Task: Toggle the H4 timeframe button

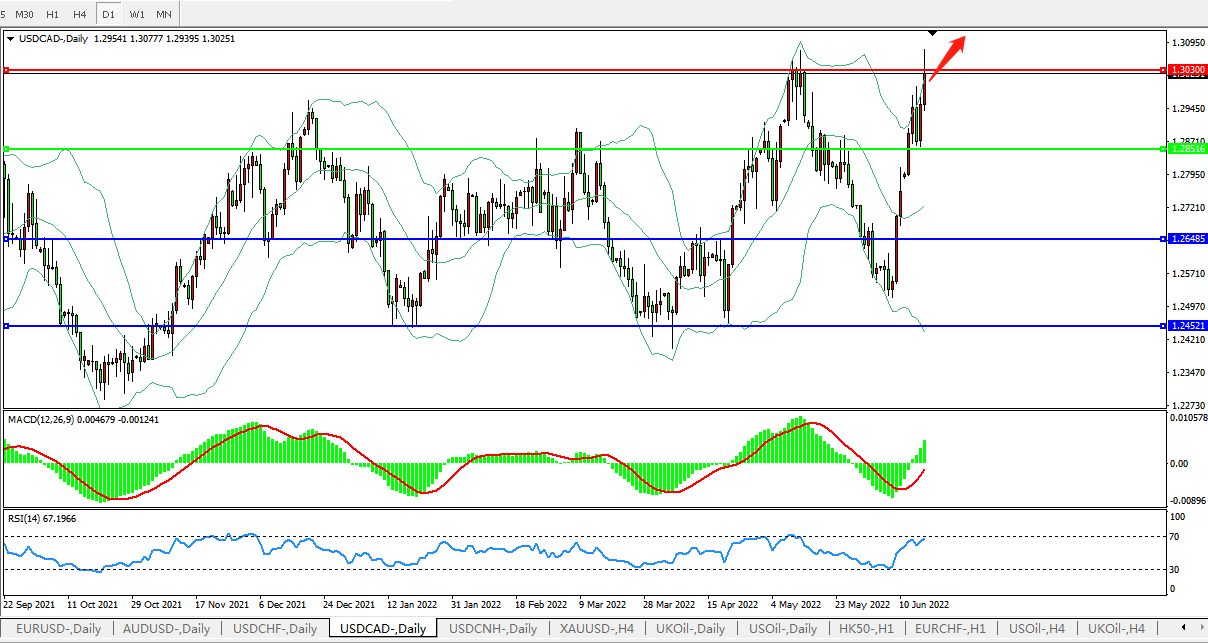Action: [79, 14]
